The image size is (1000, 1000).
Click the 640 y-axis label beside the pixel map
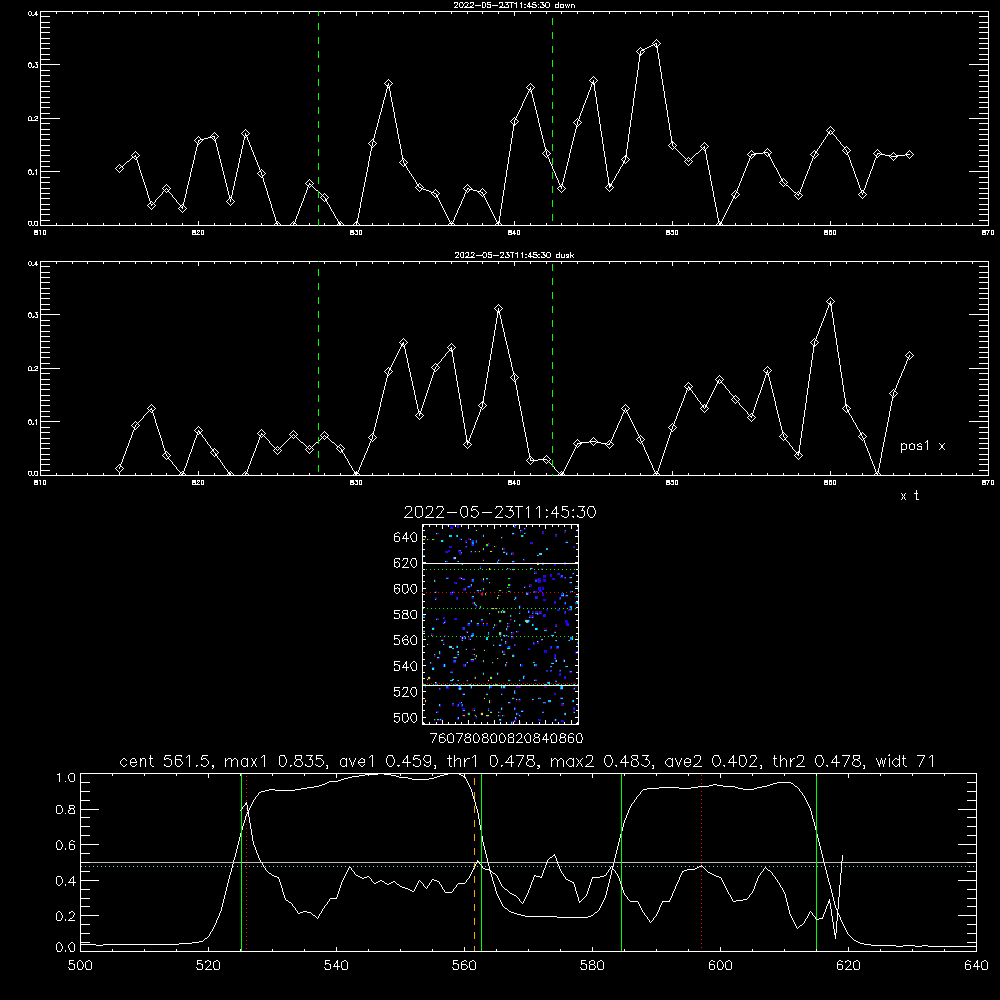coord(406,538)
